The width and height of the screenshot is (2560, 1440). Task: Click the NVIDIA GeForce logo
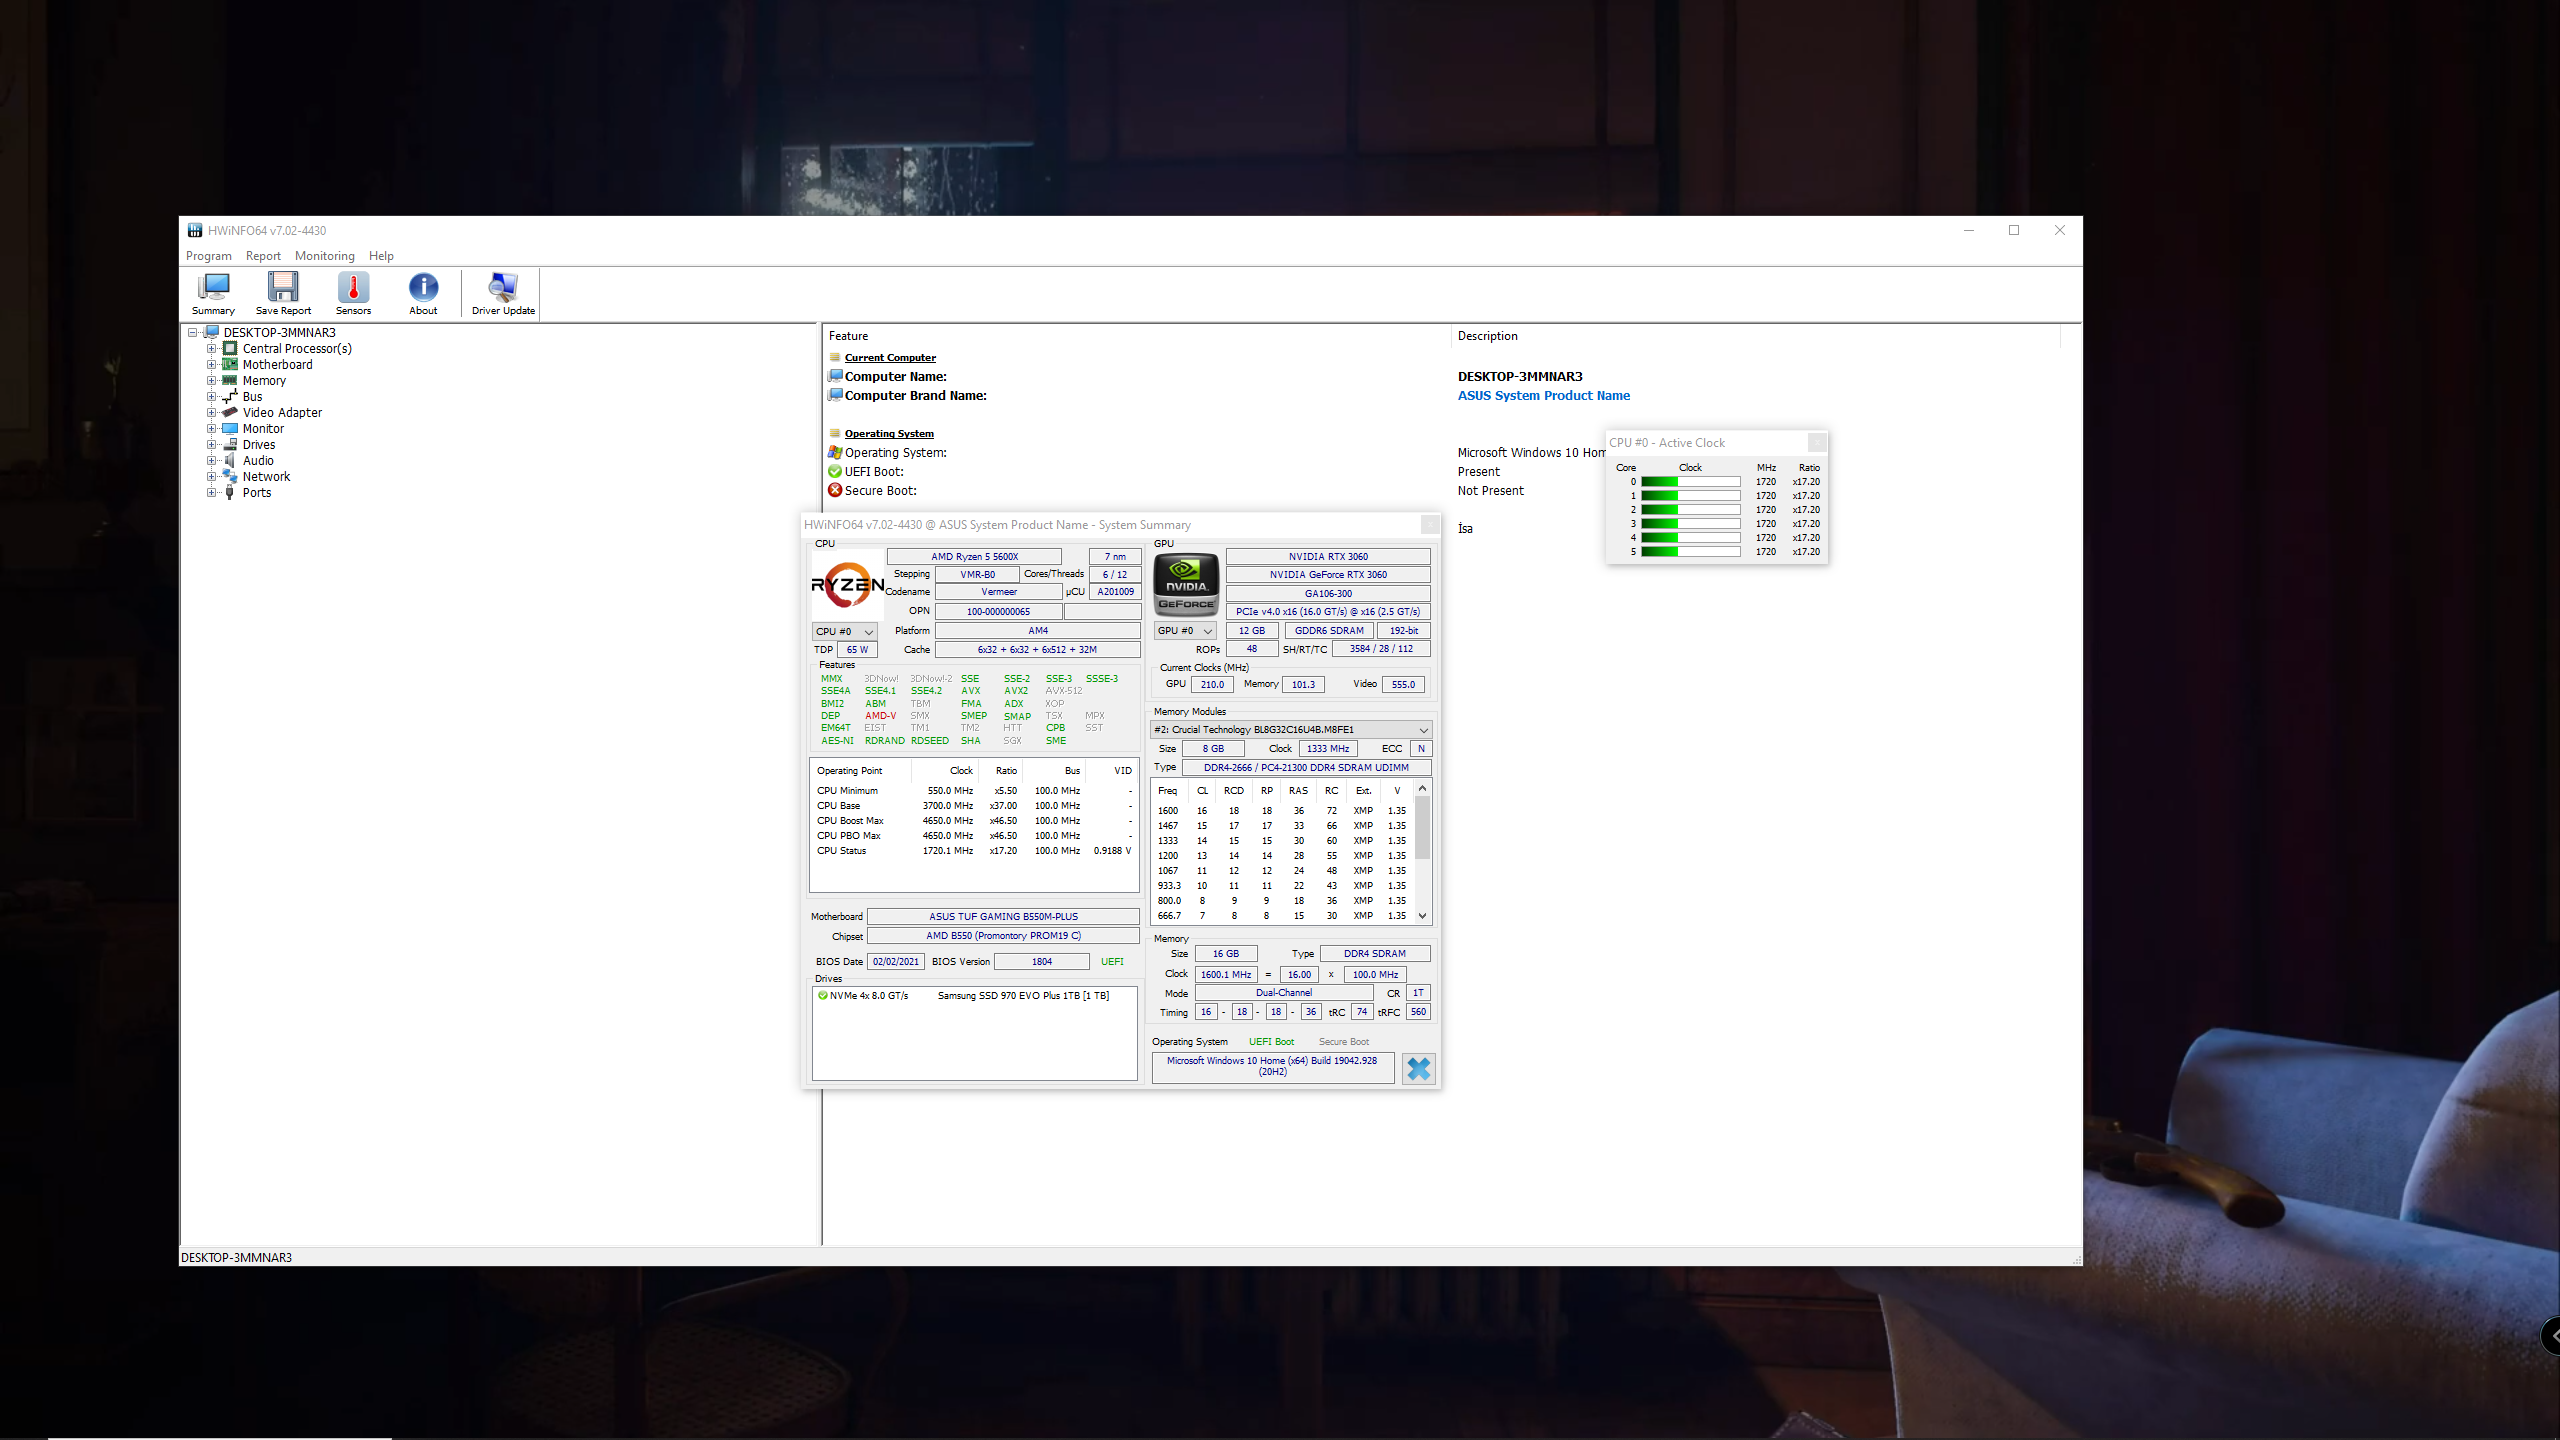(x=1186, y=584)
